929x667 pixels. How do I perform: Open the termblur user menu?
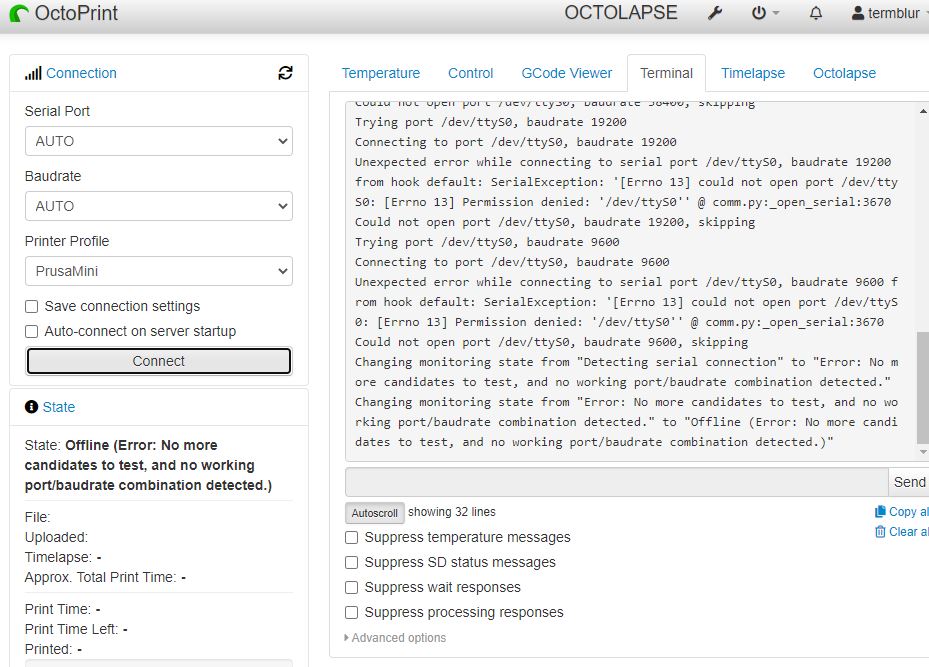tap(889, 13)
